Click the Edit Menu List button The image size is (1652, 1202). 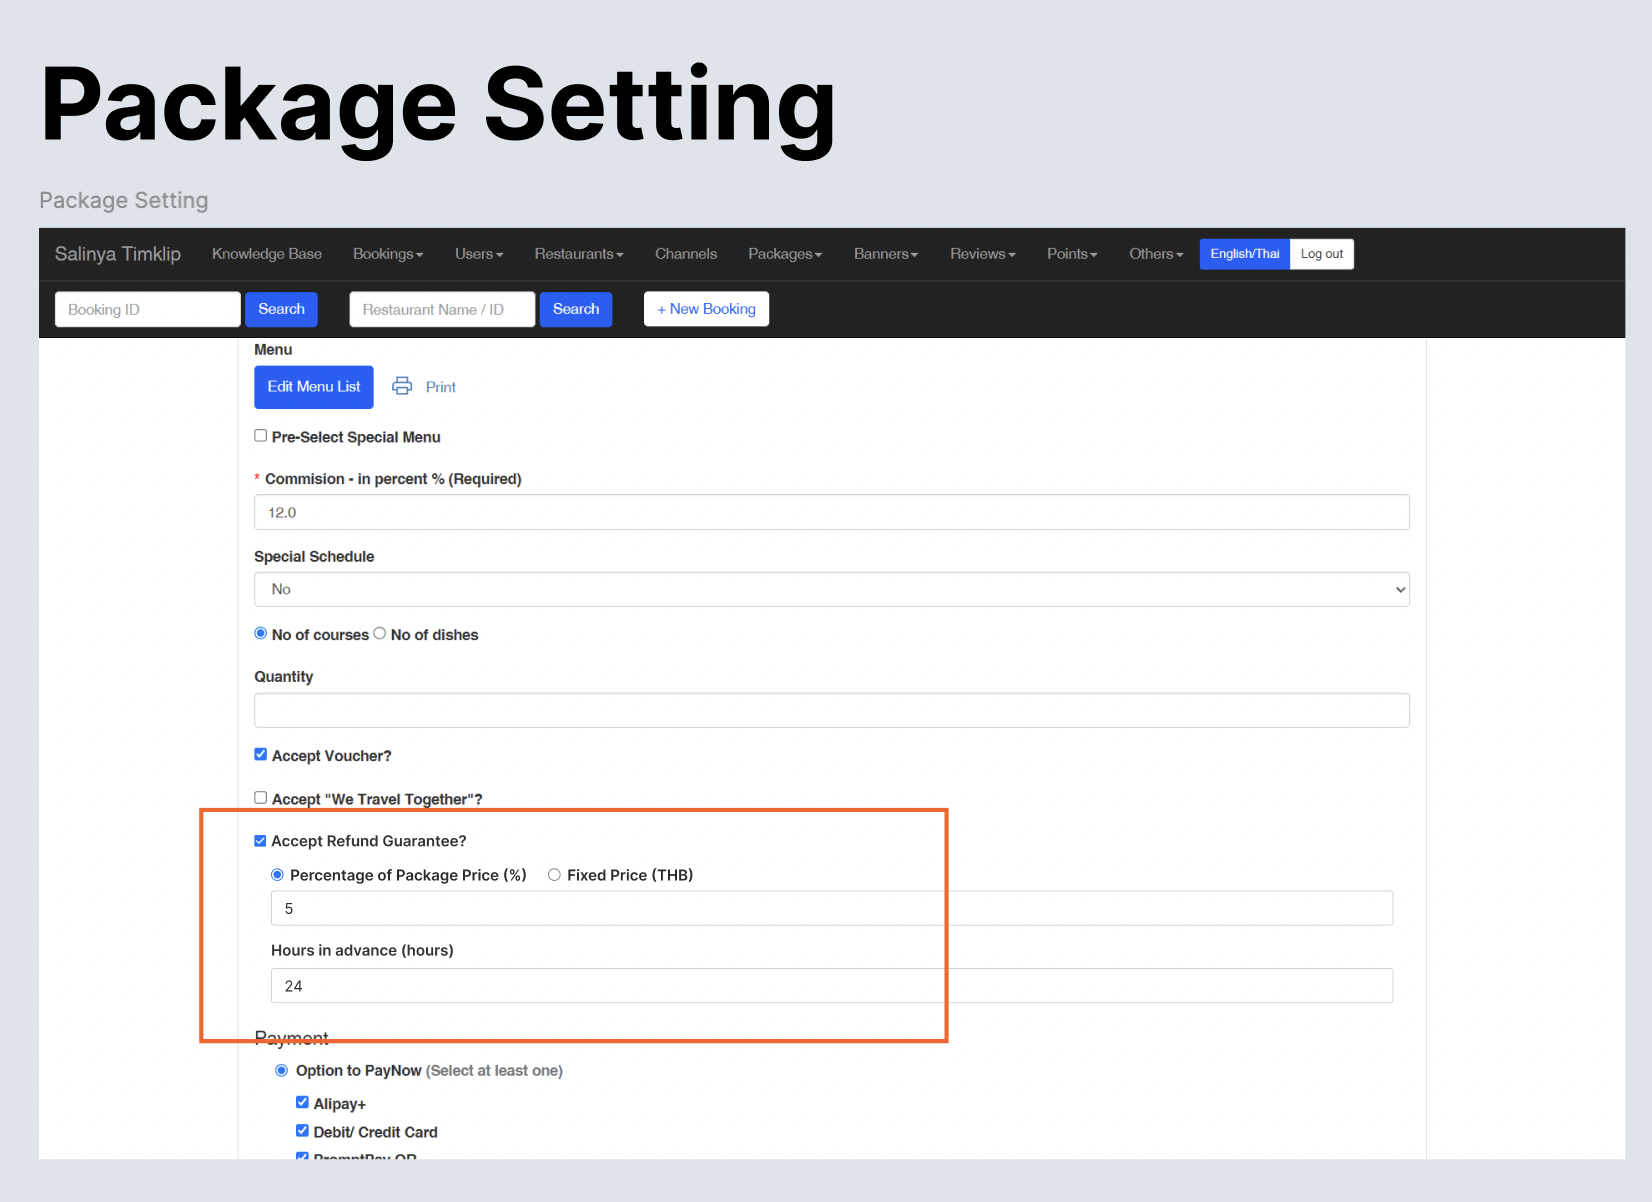tap(313, 387)
